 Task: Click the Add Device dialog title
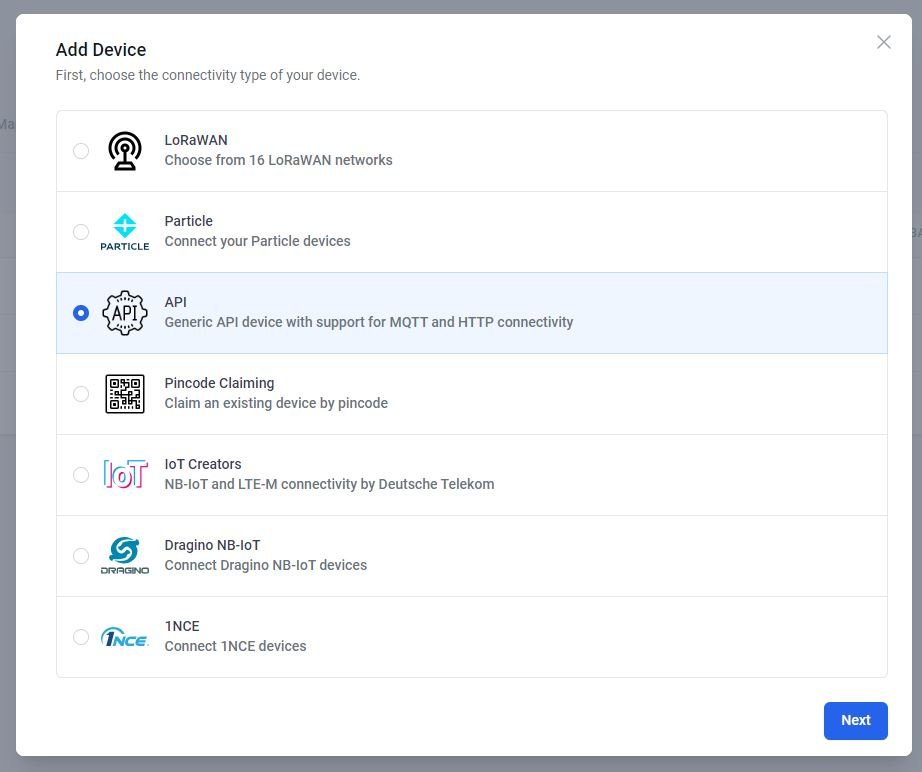(x=101, y=49)
